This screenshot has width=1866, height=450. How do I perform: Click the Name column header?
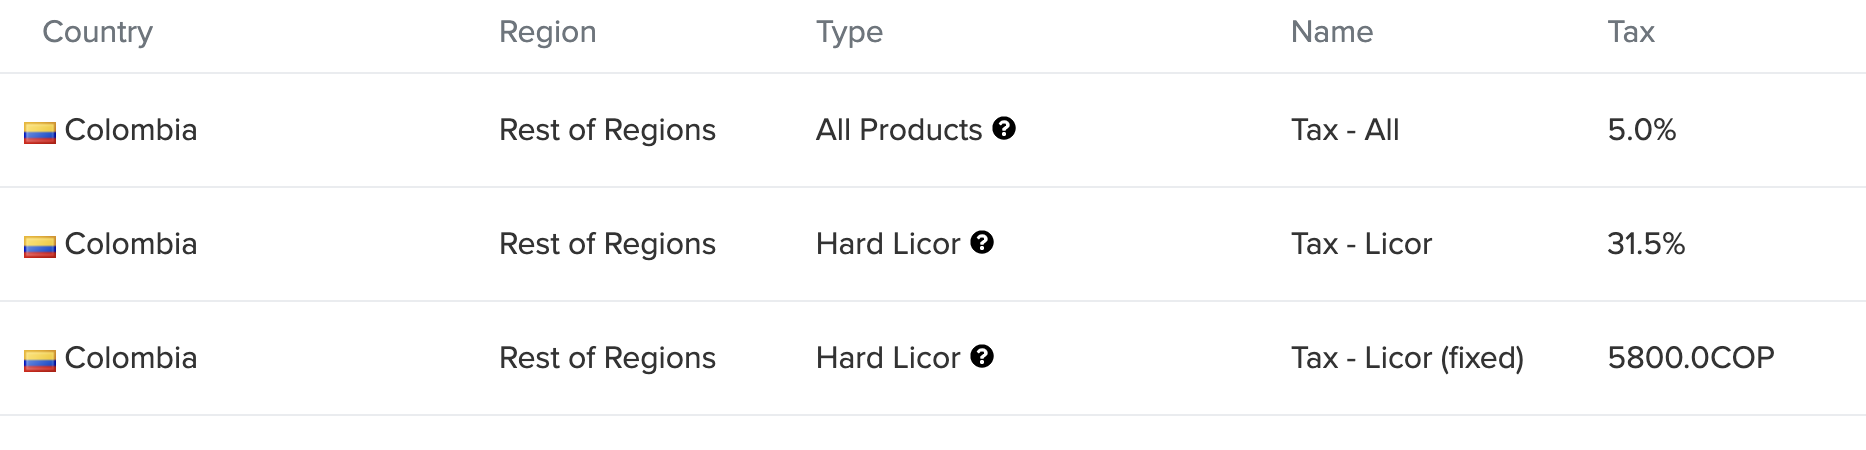point(1331,32)
